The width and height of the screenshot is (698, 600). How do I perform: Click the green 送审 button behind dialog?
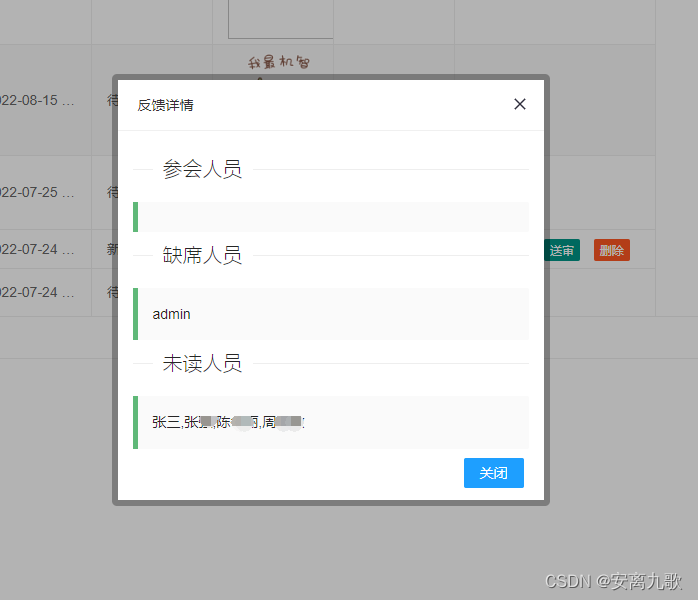tap(562, 250)
